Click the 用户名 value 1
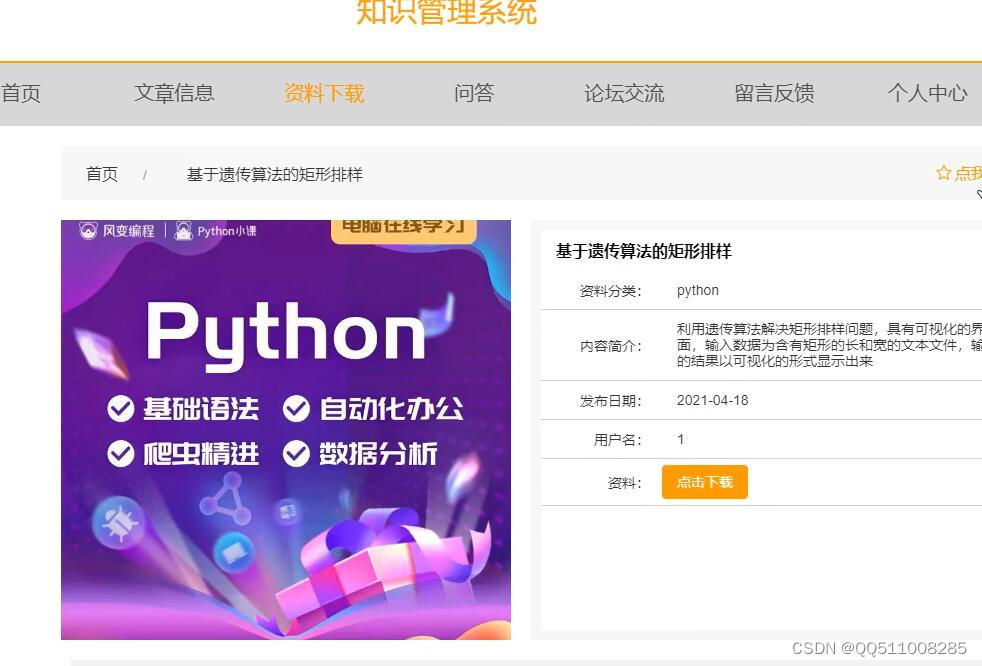982x666 pixels. 681,439
